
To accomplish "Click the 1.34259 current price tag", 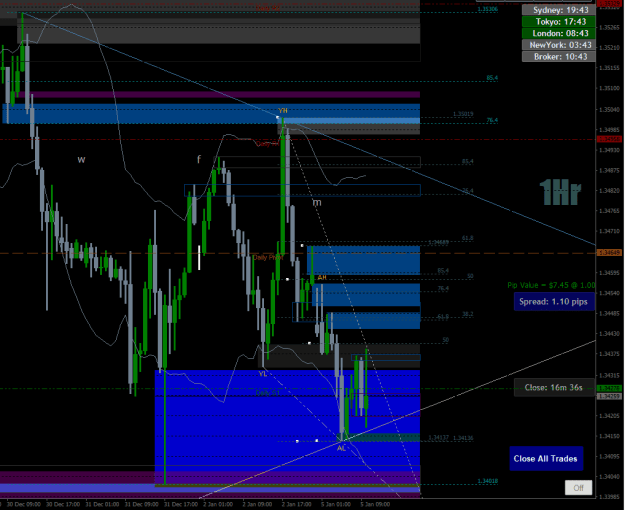I will (x=609, y=396).
